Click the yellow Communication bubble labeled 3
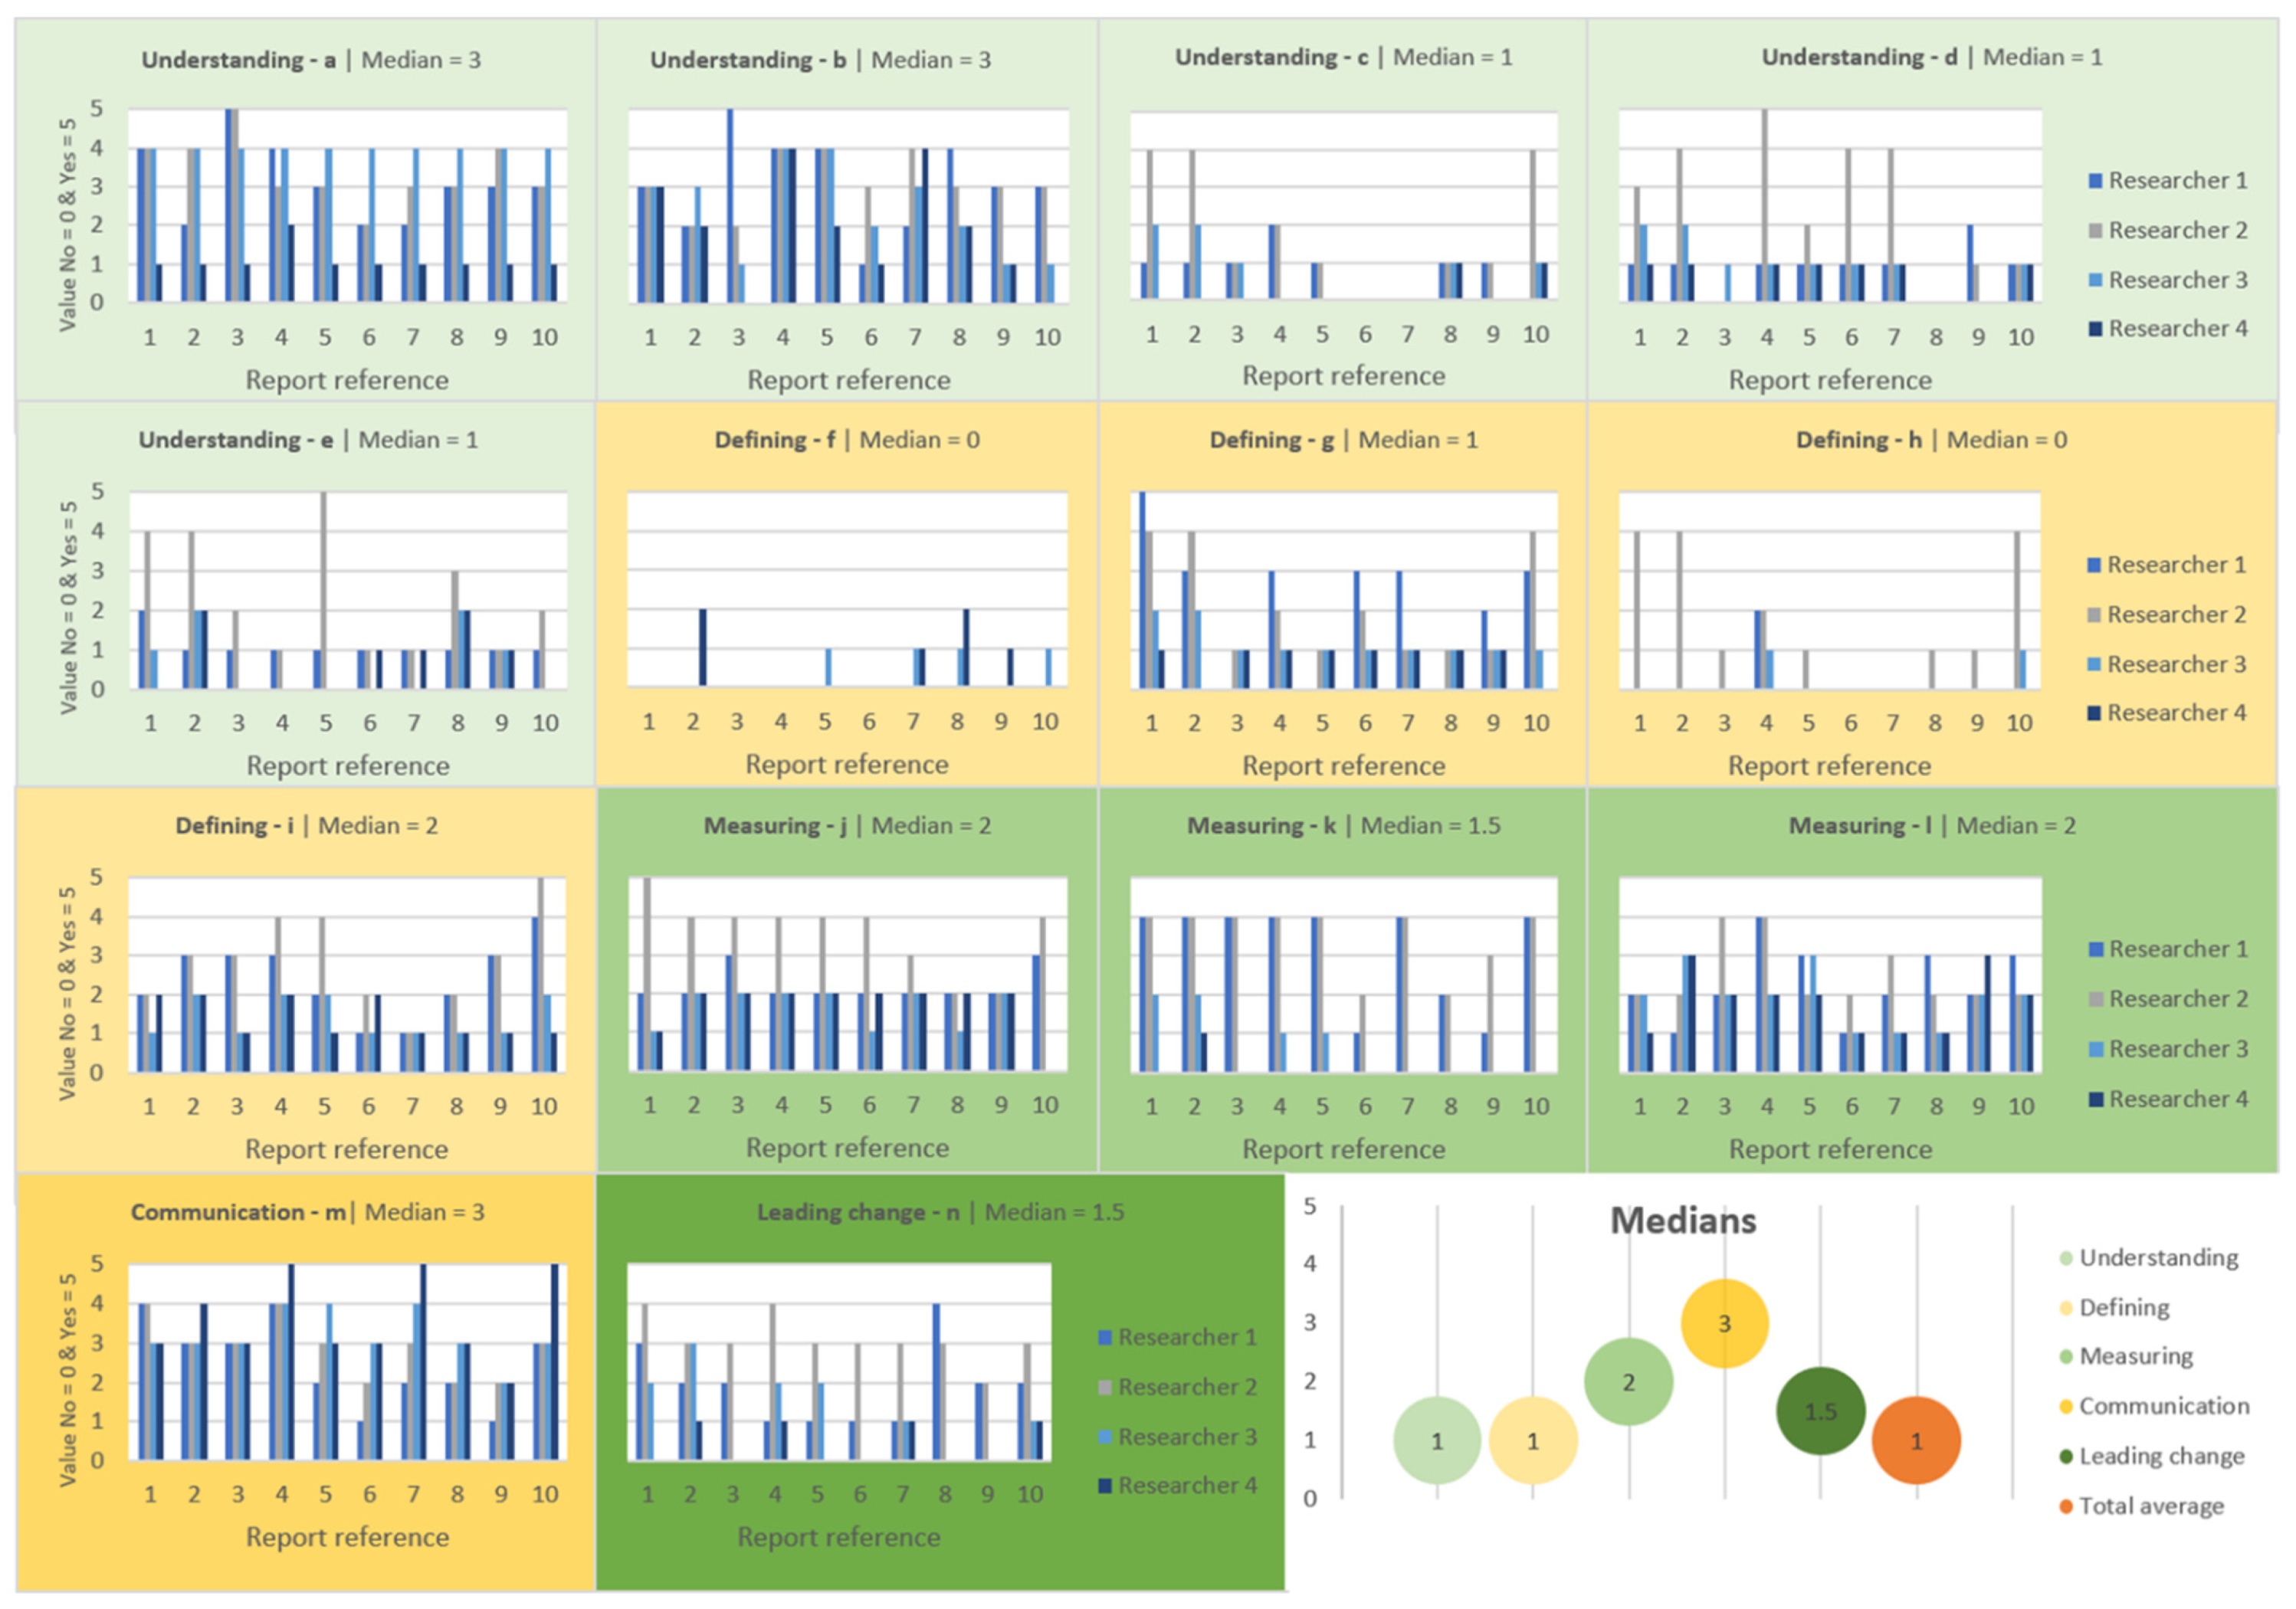The image size is (2296, 1609). [1724, 1323]
